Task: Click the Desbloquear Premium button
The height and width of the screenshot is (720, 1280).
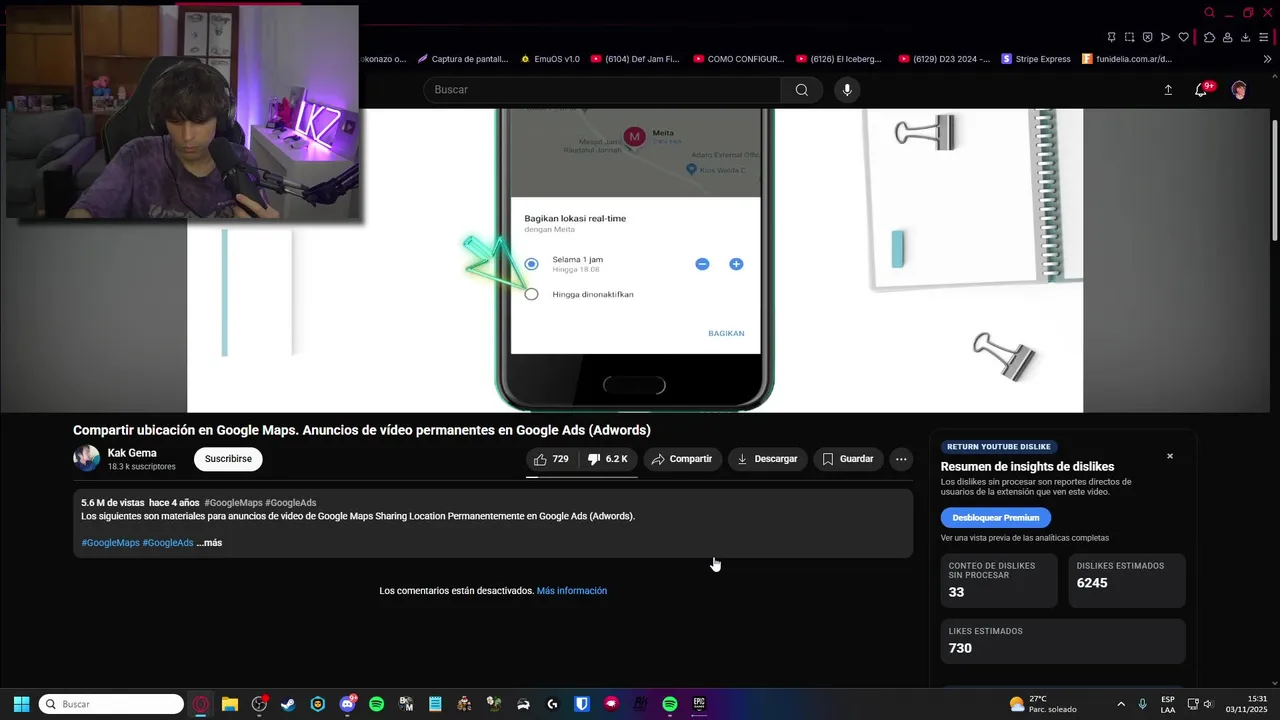Action: pos(996,518)
